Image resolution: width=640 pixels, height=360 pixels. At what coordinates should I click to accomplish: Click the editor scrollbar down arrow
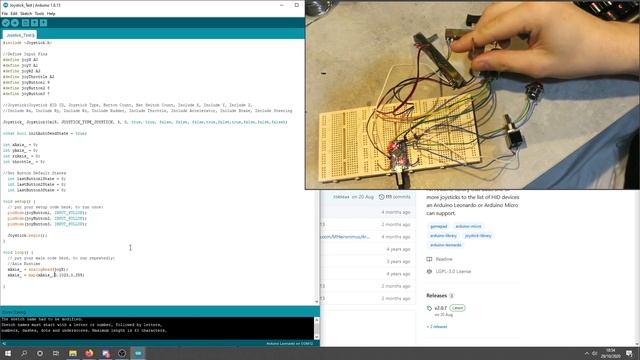317,302
